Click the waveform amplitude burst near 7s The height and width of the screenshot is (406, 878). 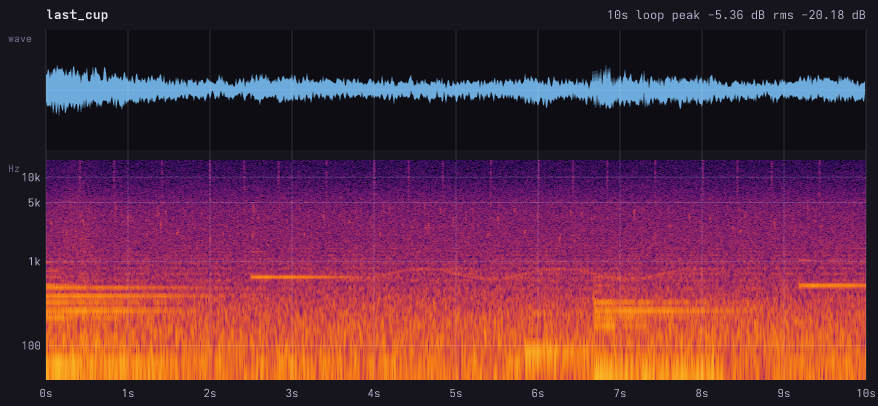tap(603, 87)
